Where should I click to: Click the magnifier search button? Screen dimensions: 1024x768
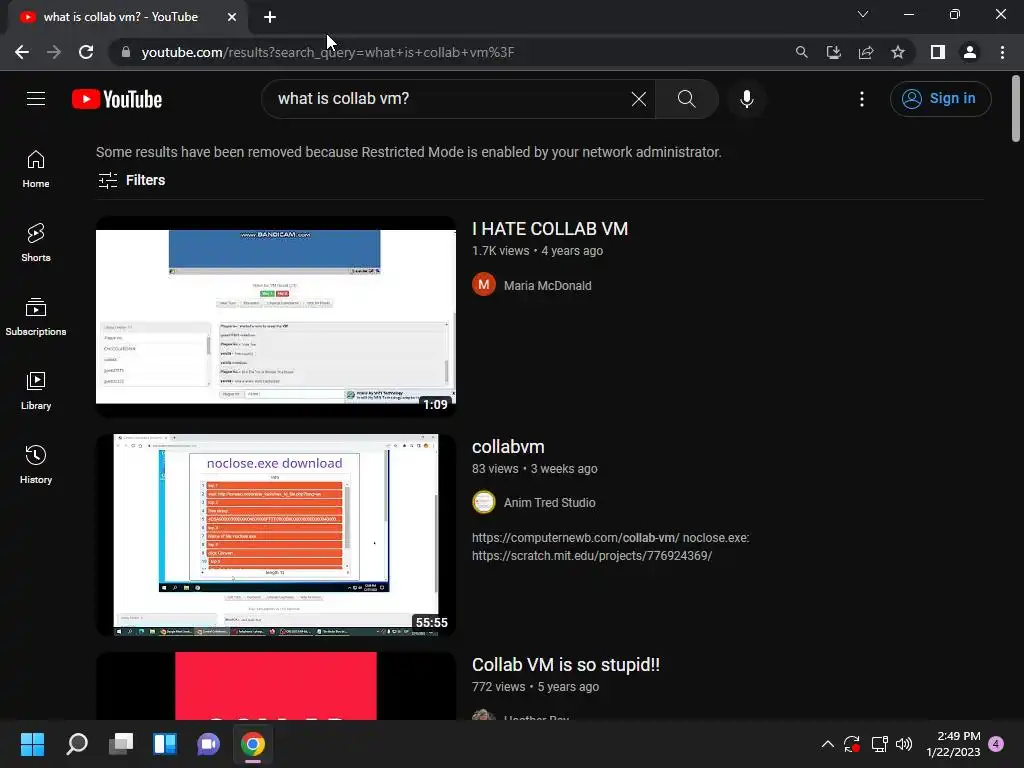686,99
